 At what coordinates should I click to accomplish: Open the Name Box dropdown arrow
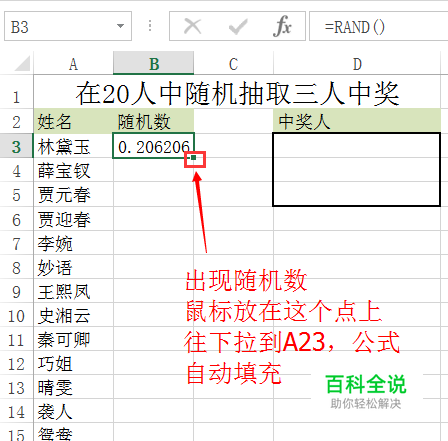click(120, 26)
